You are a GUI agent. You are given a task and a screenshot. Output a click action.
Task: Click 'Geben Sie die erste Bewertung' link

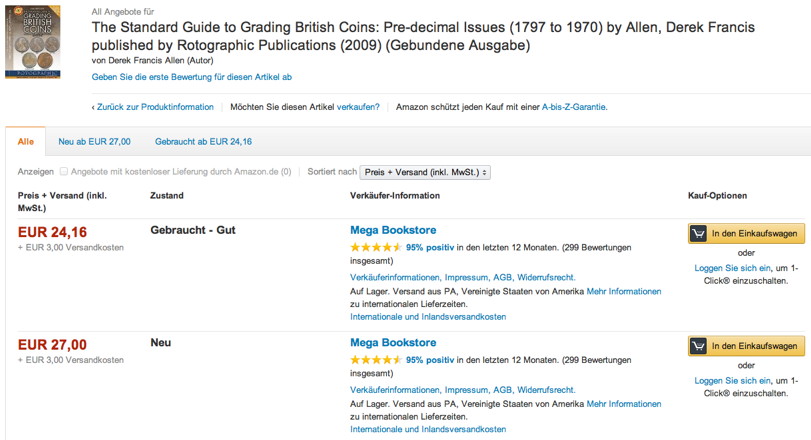coord(191,77)
